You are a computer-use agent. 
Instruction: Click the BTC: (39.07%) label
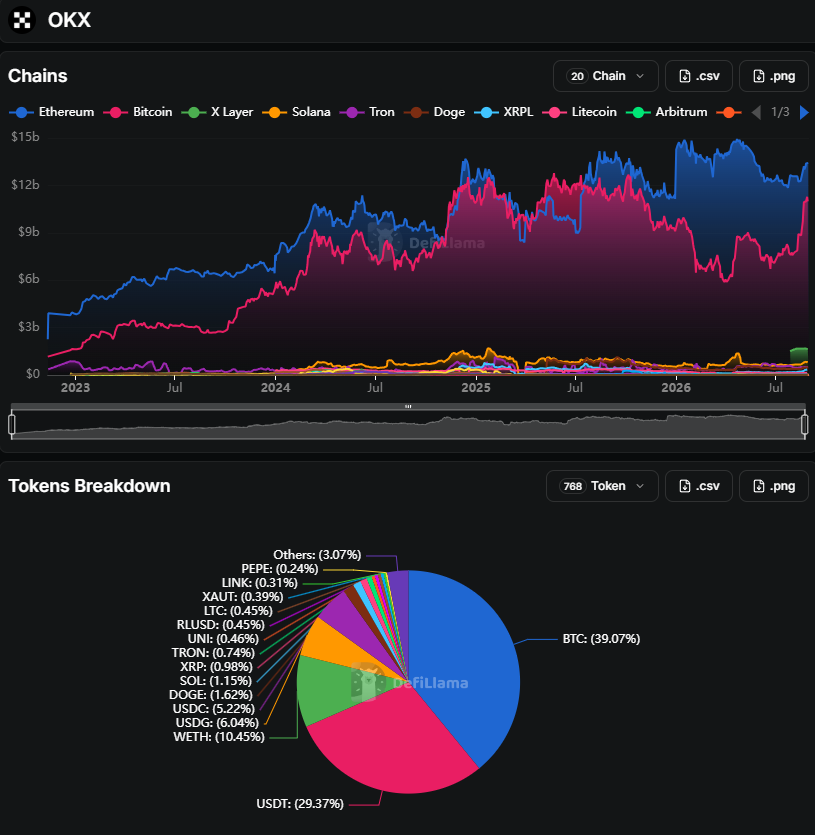point(601,639)
